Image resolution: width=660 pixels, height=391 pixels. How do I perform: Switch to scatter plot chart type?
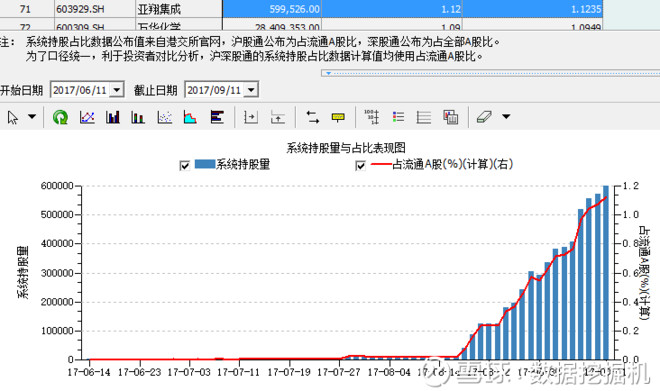[165, 117]
